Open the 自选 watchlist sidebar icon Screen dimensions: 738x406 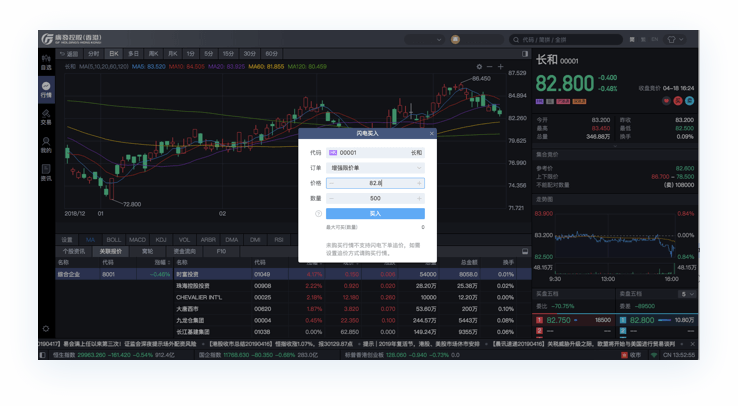pyautogui.click(x=46, y=62)
